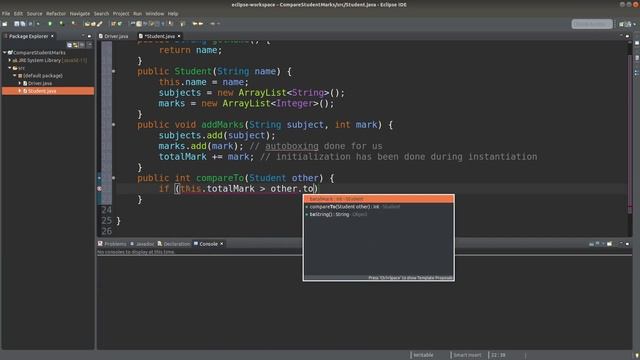Open the Project menu
640x360 pixels.
tap(121, 13)
